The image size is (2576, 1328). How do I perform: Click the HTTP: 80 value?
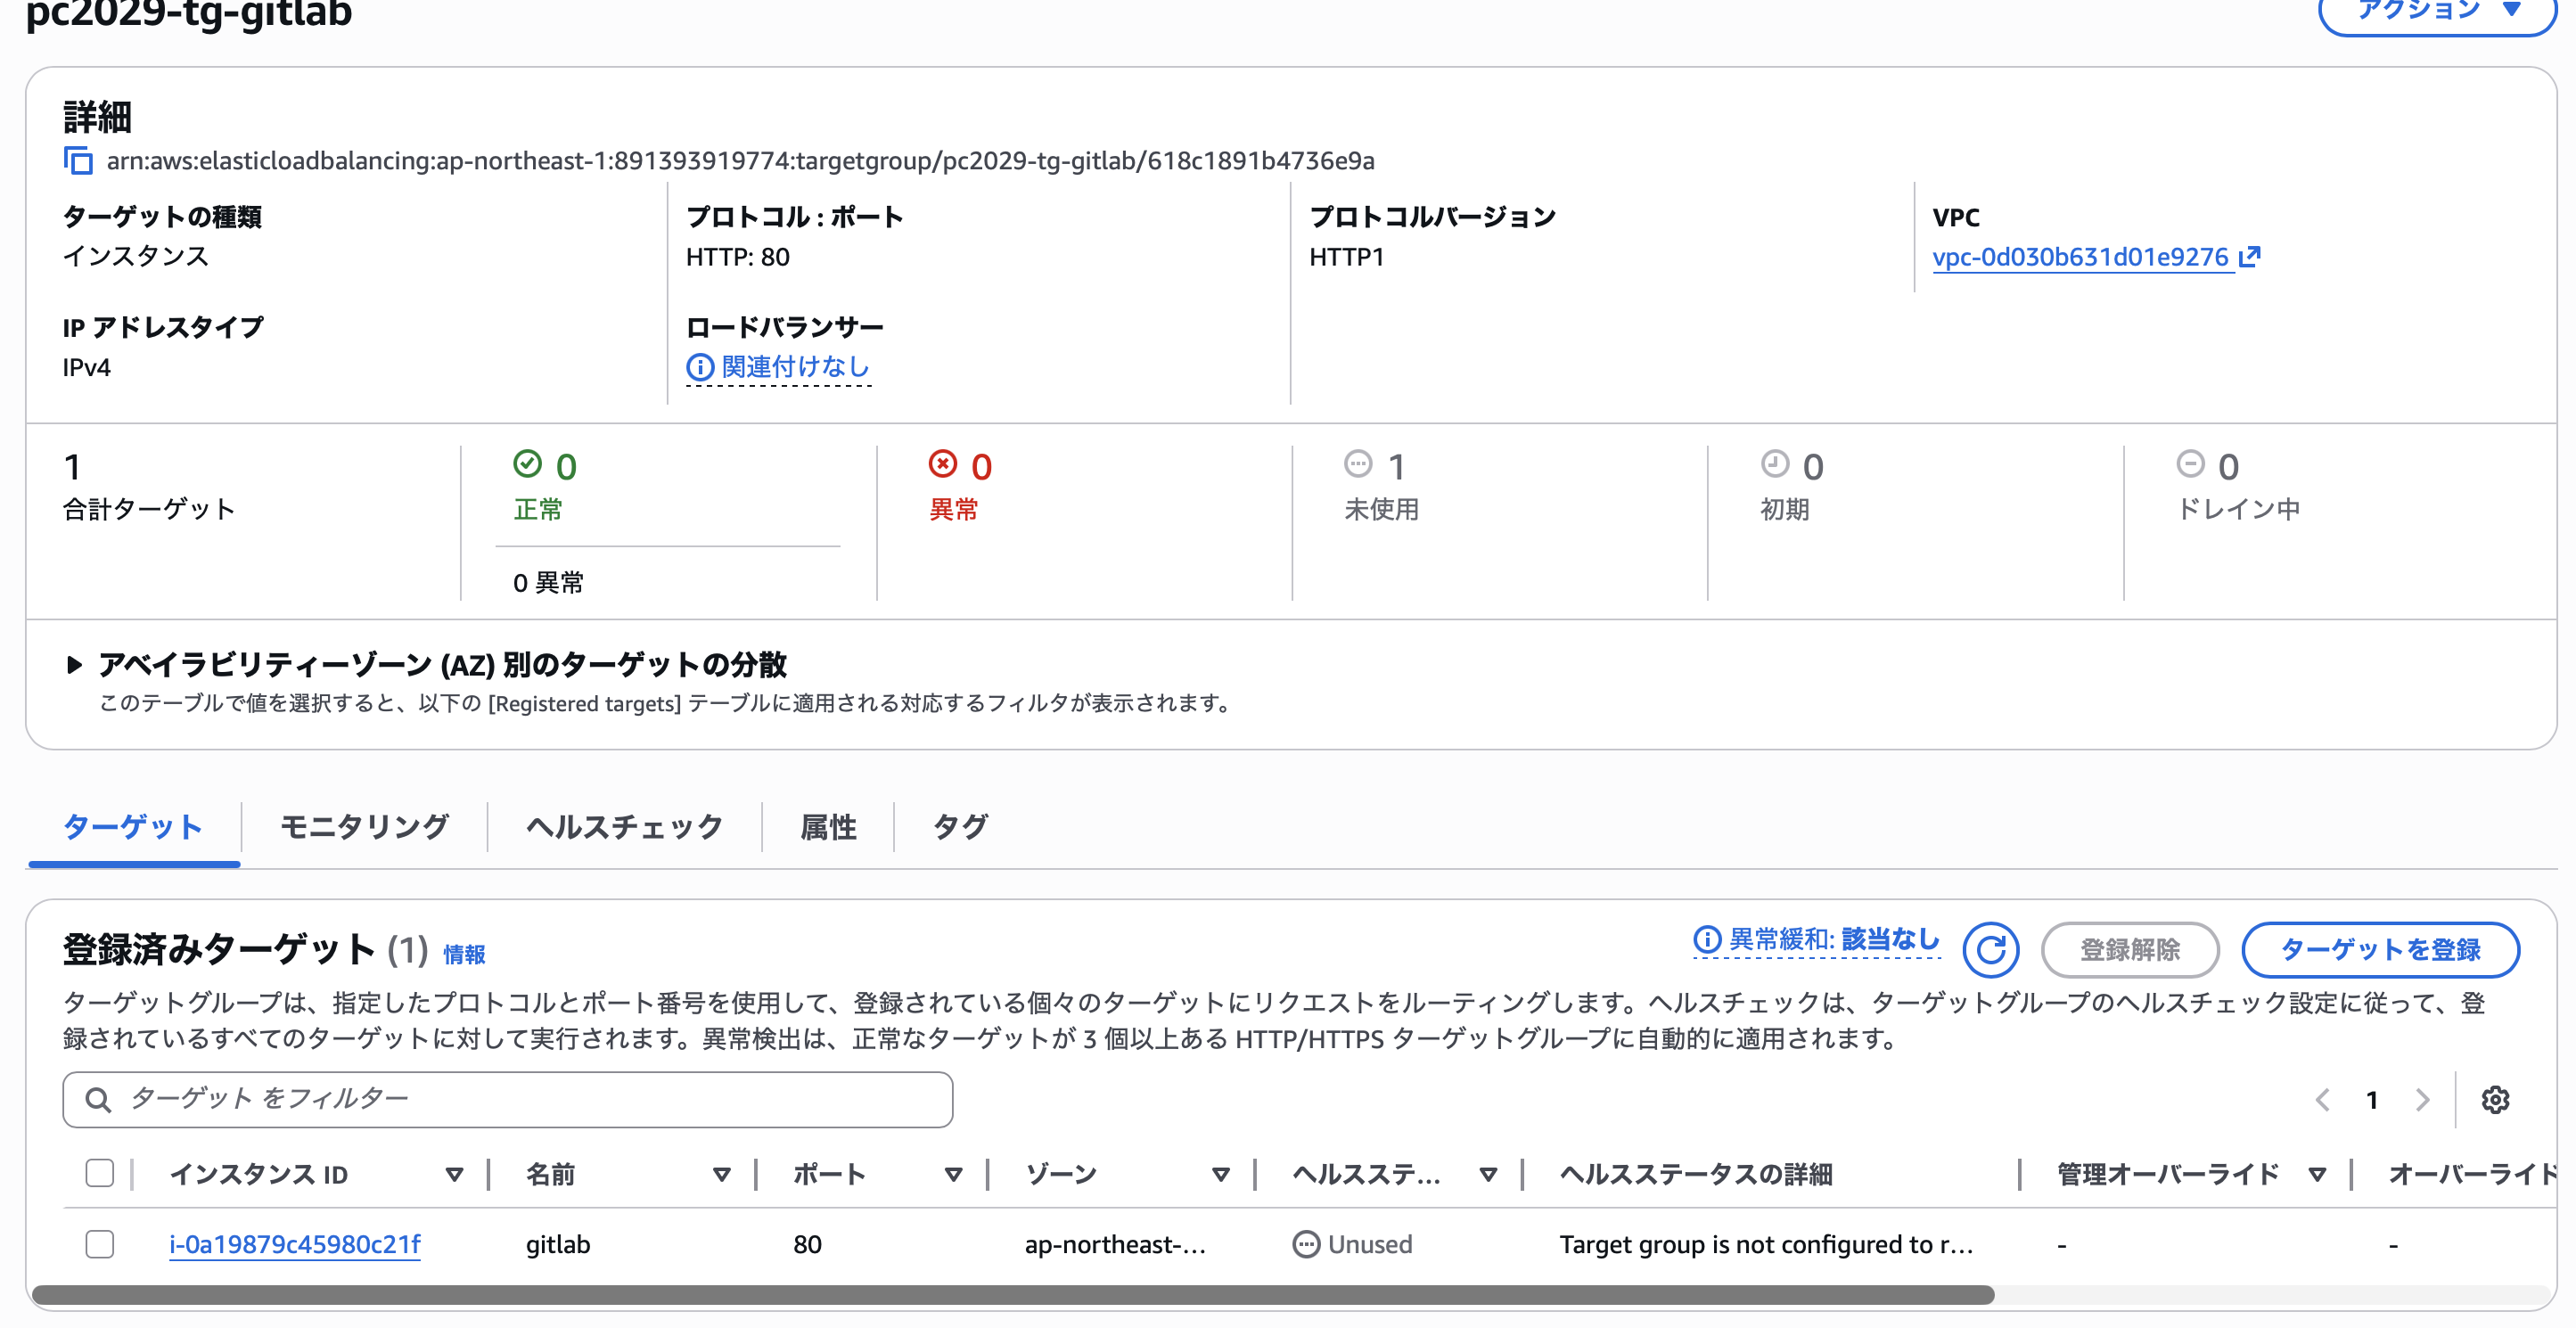click(x=738, y=257)
